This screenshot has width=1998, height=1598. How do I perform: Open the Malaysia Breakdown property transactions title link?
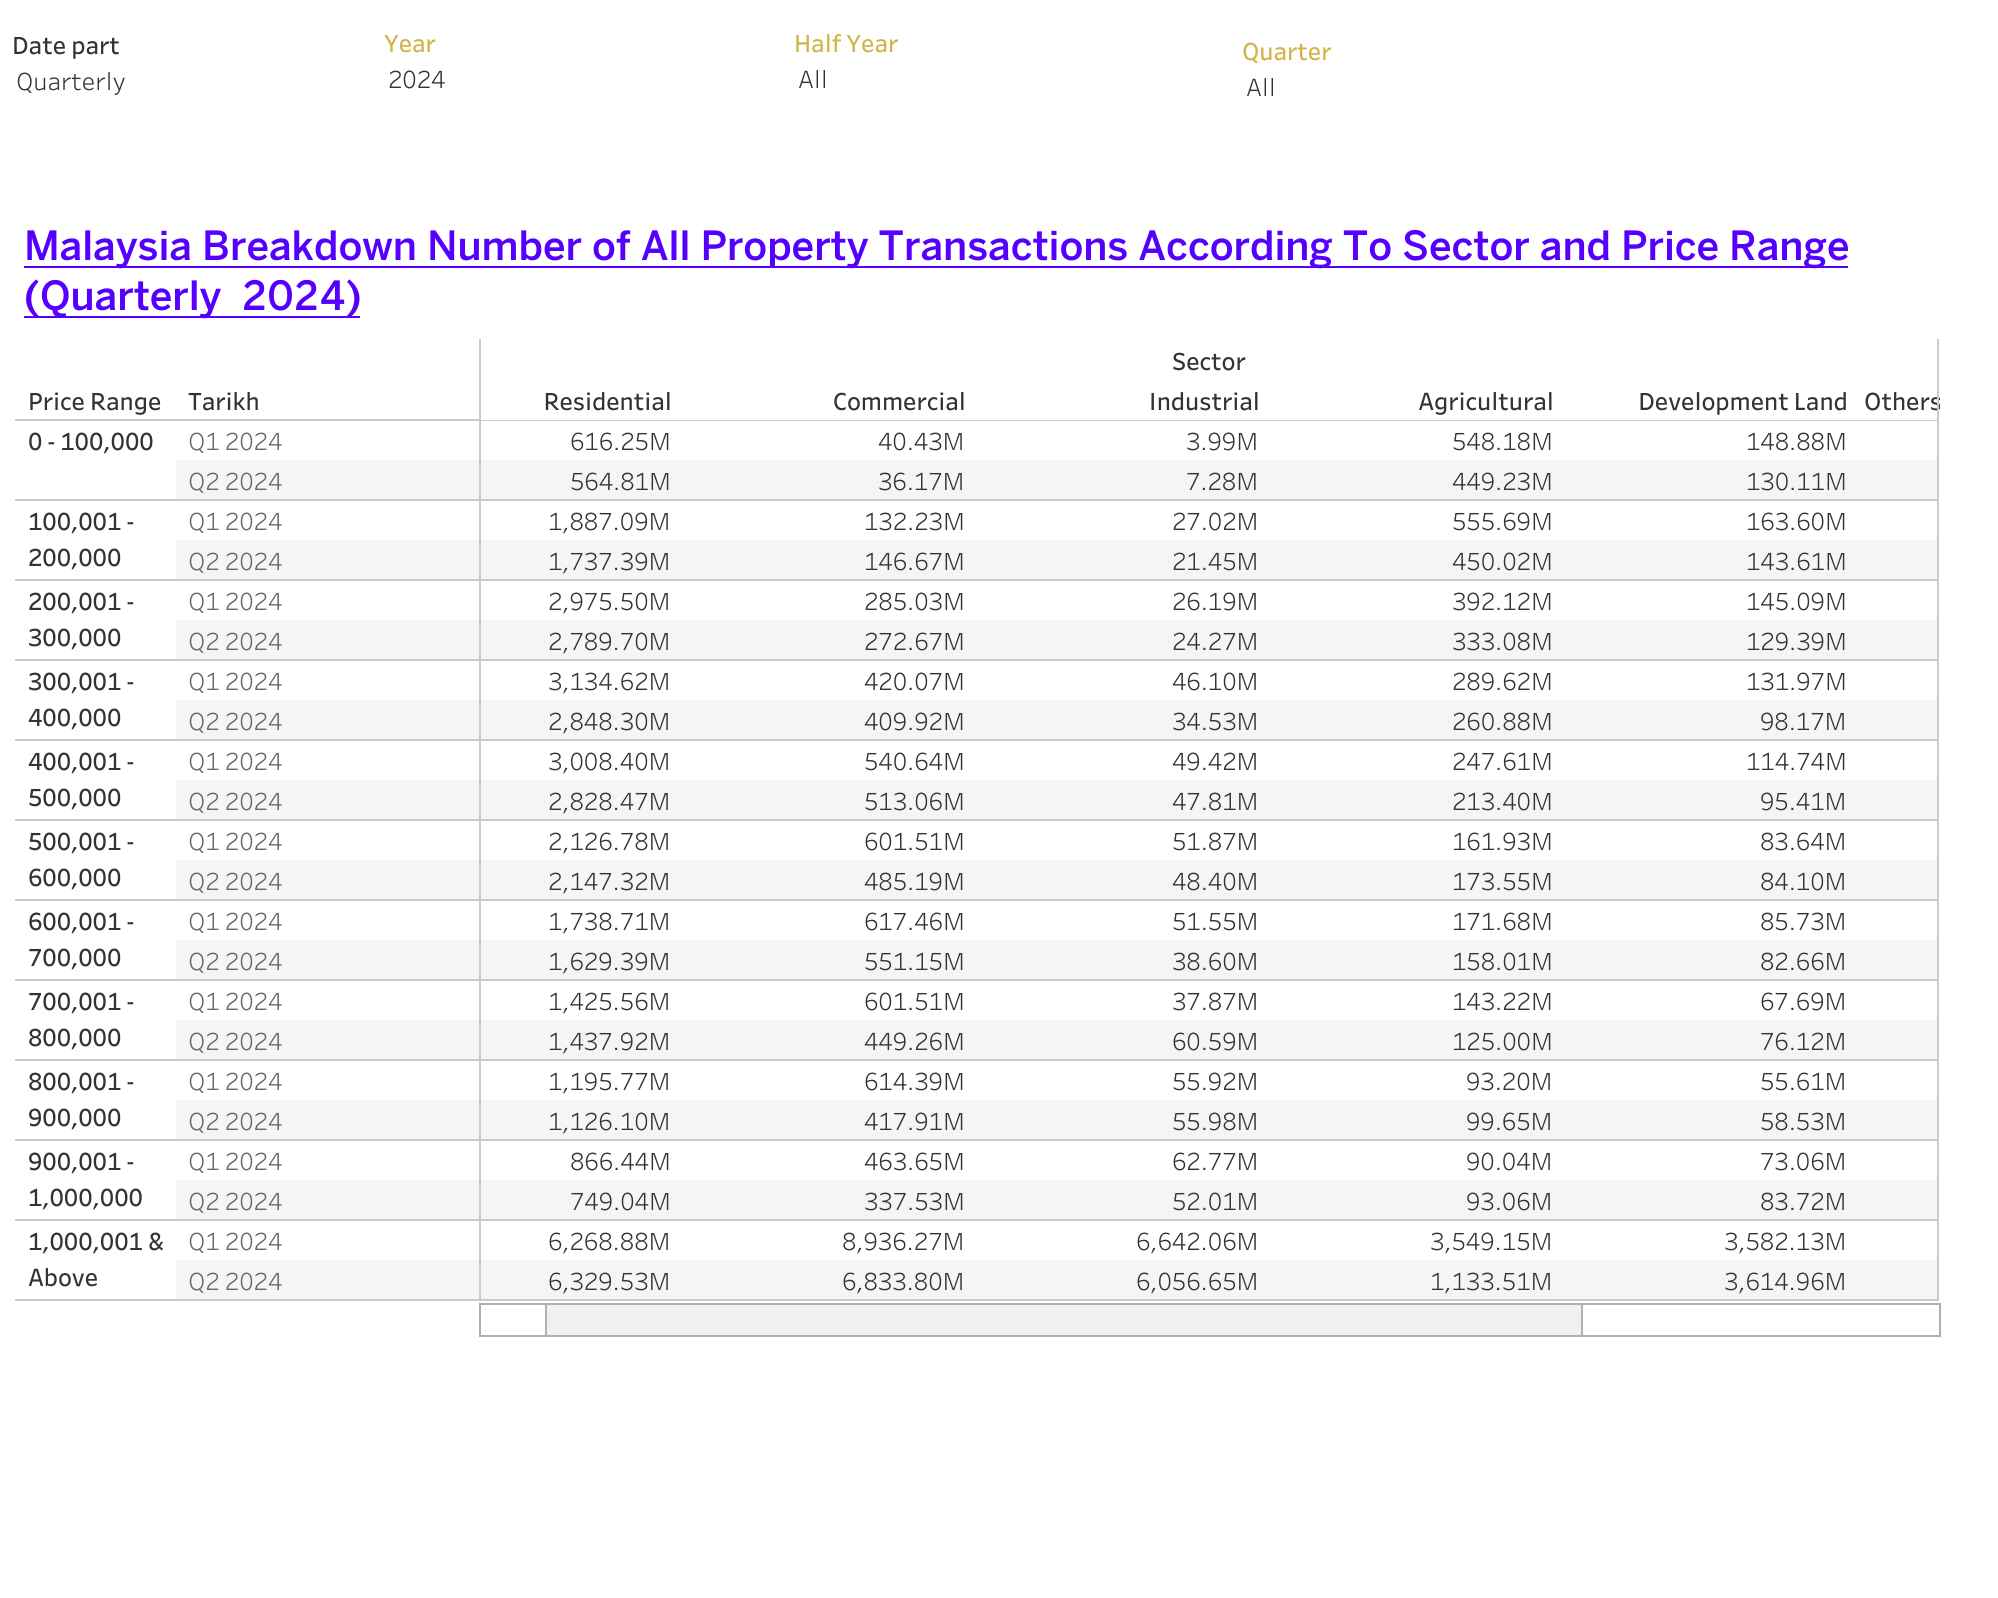[935, 270]
